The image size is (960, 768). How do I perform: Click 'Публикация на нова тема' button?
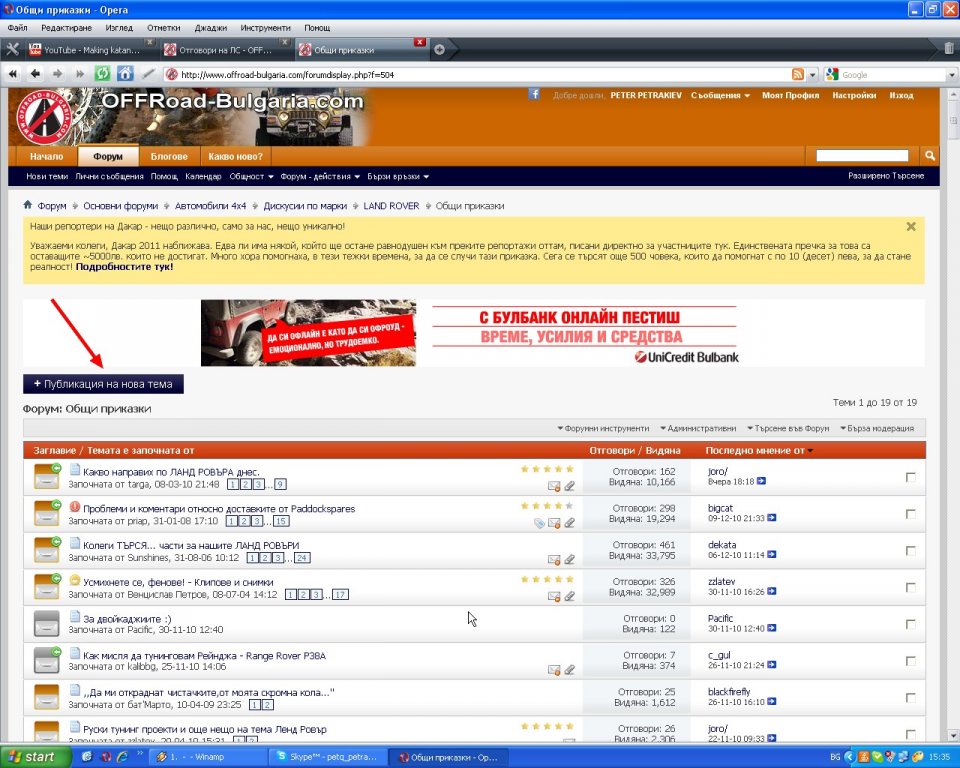tap(103, 384)
